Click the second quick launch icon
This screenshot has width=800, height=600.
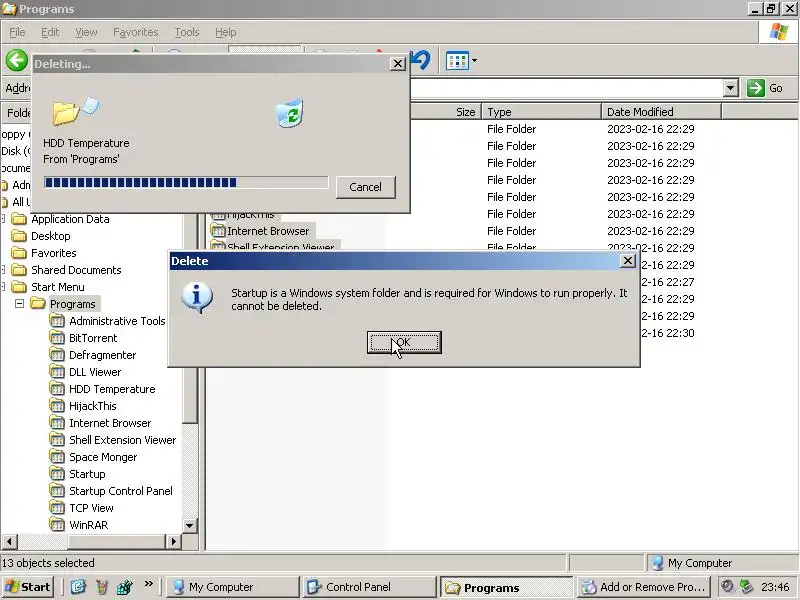[x=102, y=587]
